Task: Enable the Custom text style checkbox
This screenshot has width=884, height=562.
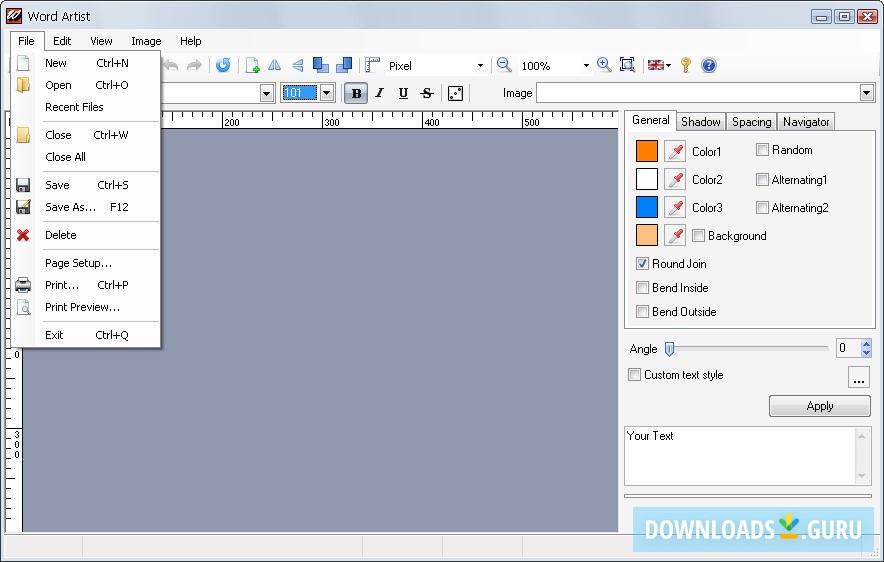Action: [x=634, y=375]
